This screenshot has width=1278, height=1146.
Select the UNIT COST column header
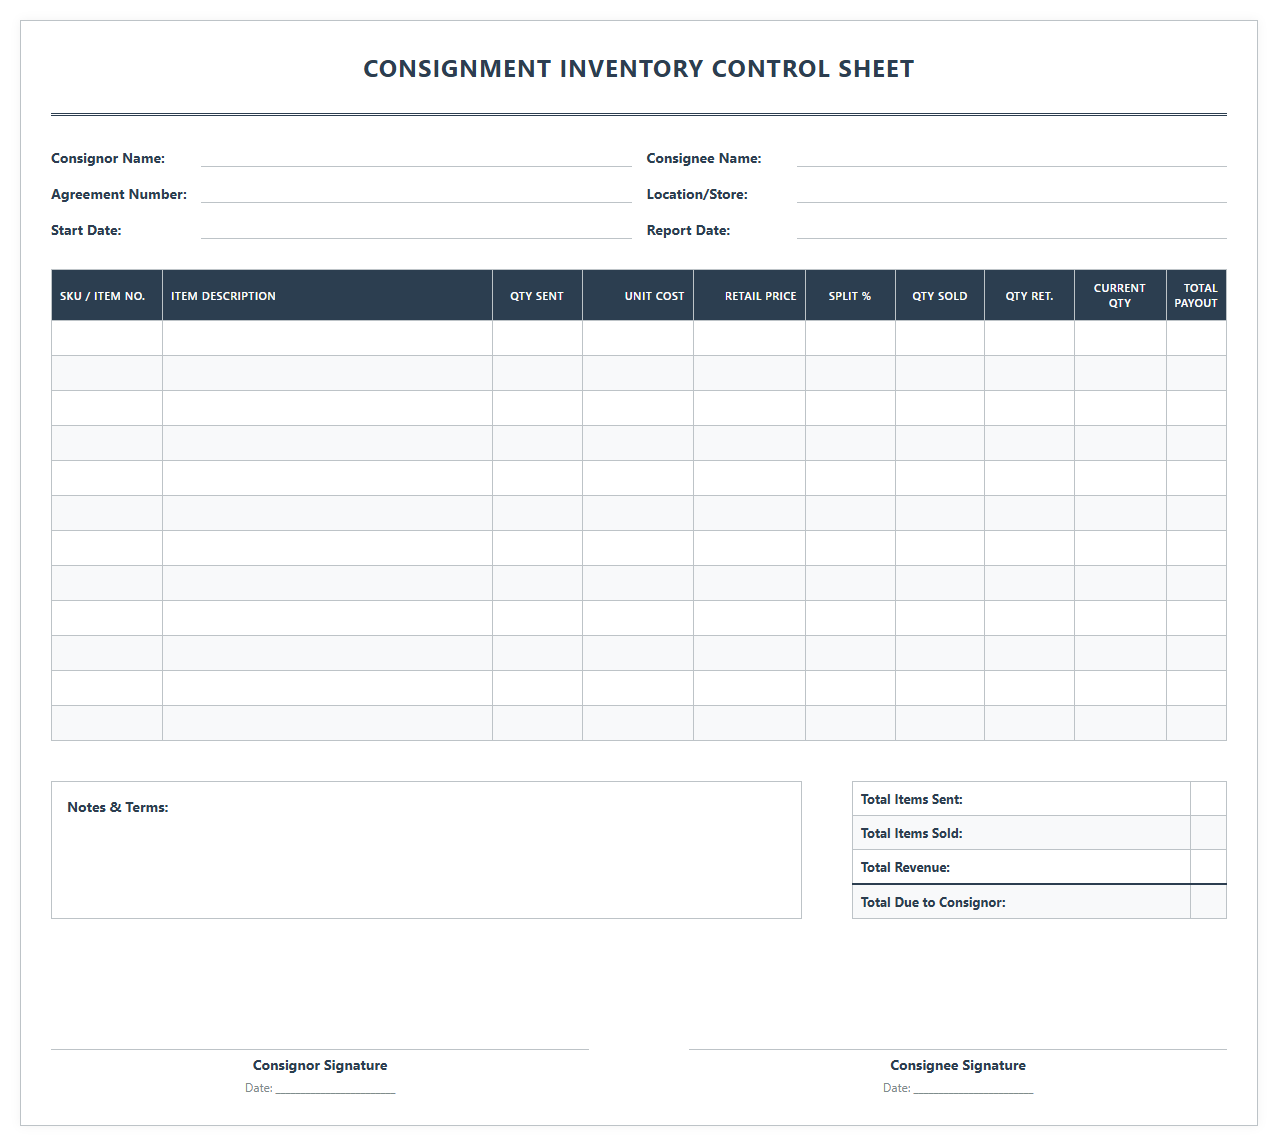point(638,295)
